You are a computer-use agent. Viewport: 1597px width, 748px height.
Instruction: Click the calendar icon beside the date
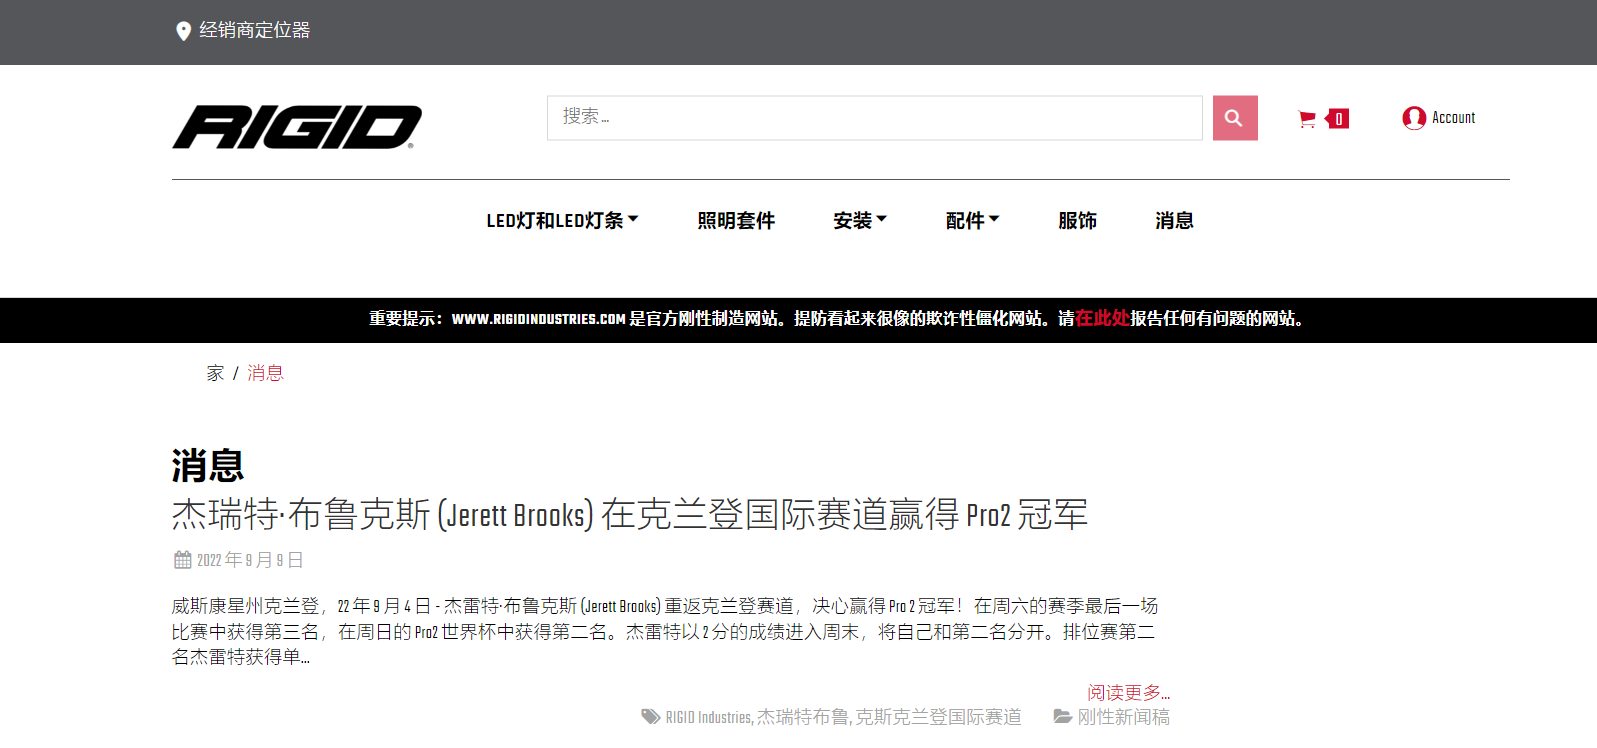182,560
